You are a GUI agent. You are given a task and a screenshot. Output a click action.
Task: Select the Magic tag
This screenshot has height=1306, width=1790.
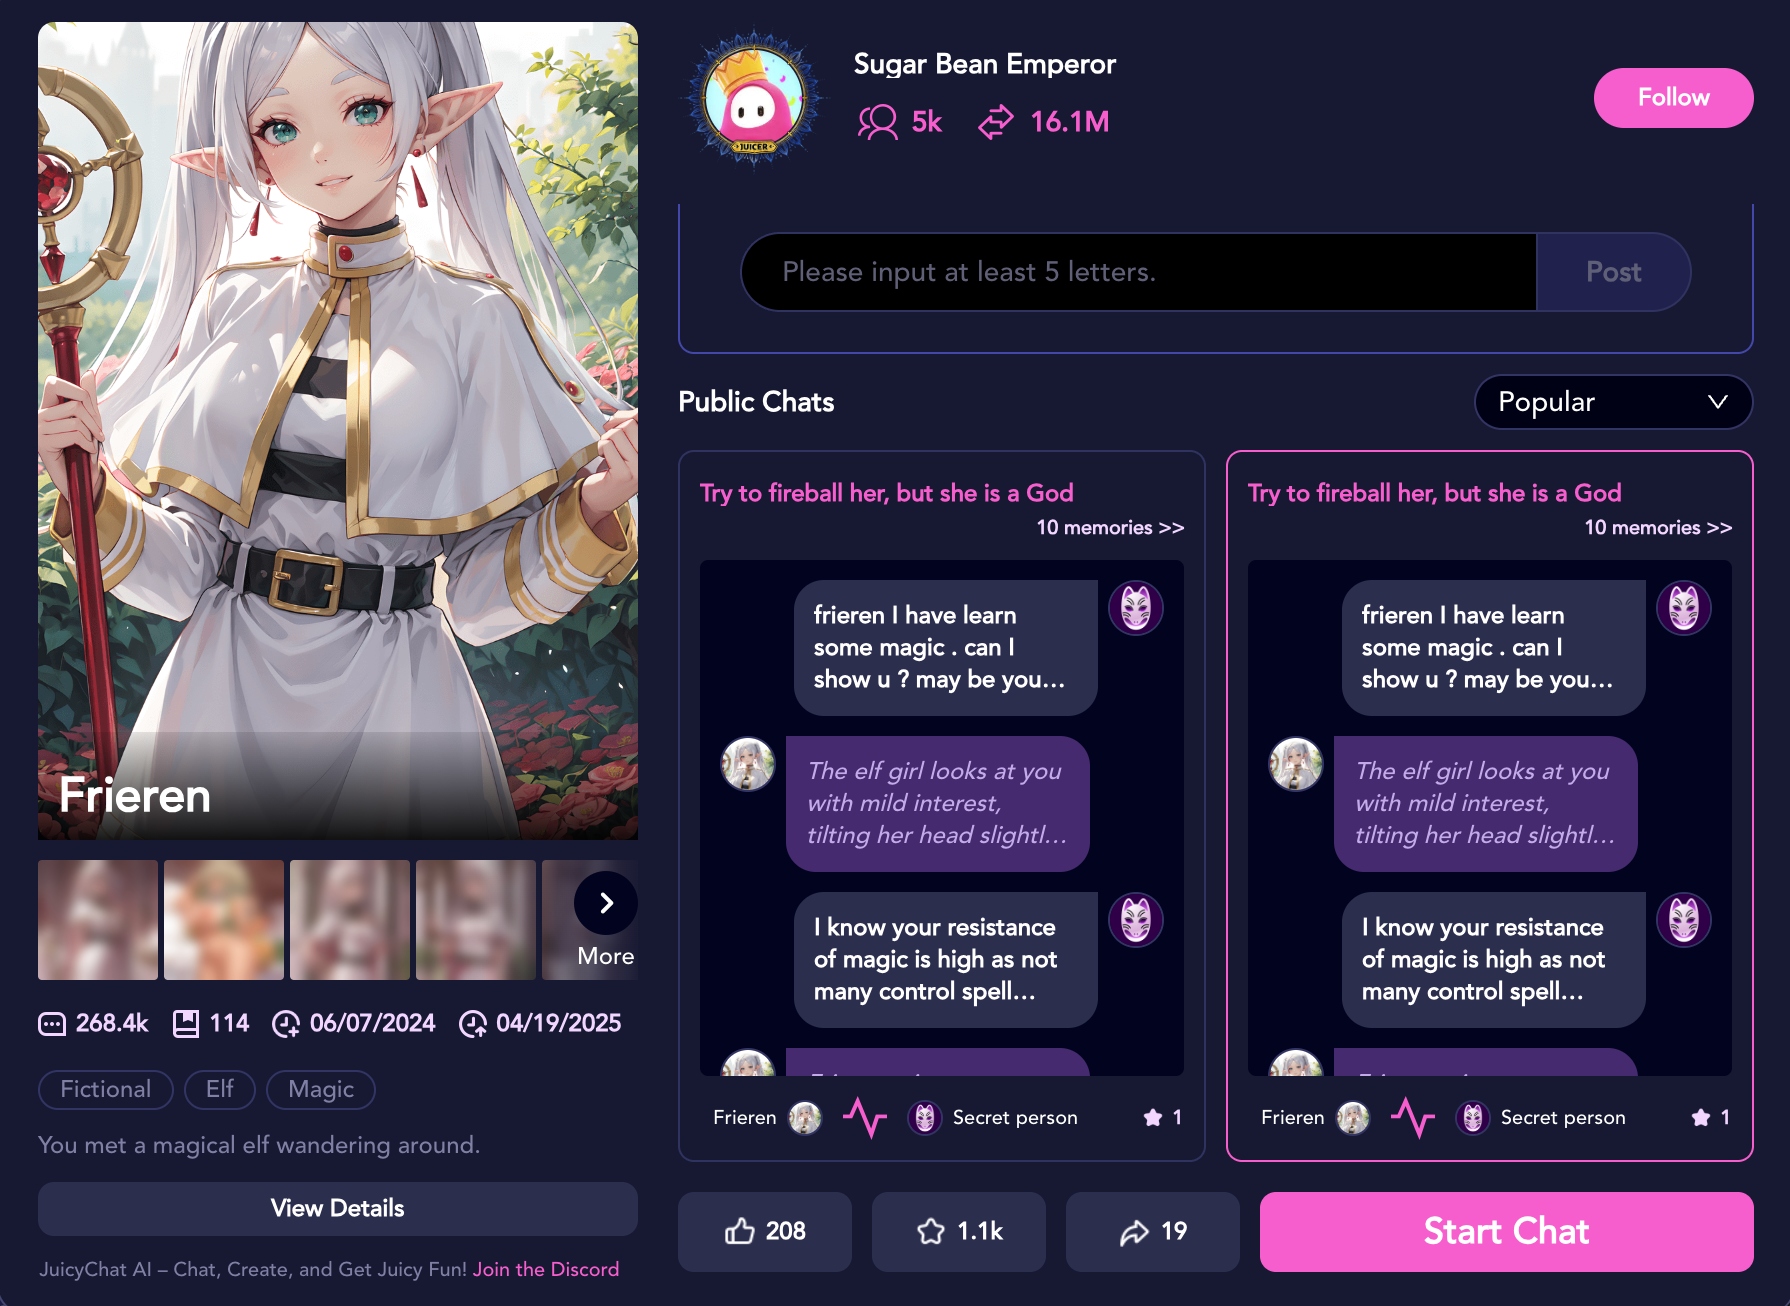(x=321, y=1089)
